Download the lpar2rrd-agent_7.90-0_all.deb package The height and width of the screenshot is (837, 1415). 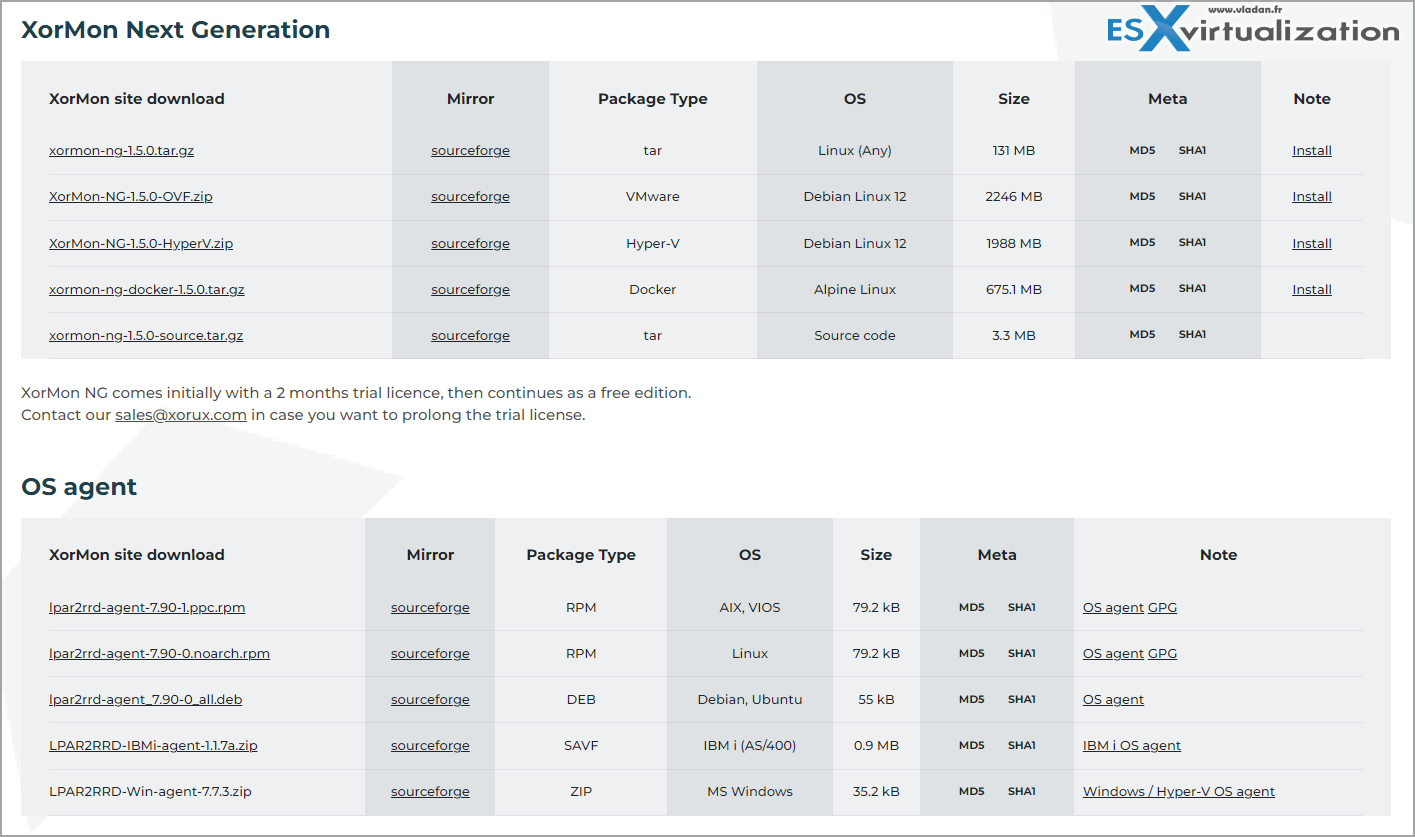(145, 700)
